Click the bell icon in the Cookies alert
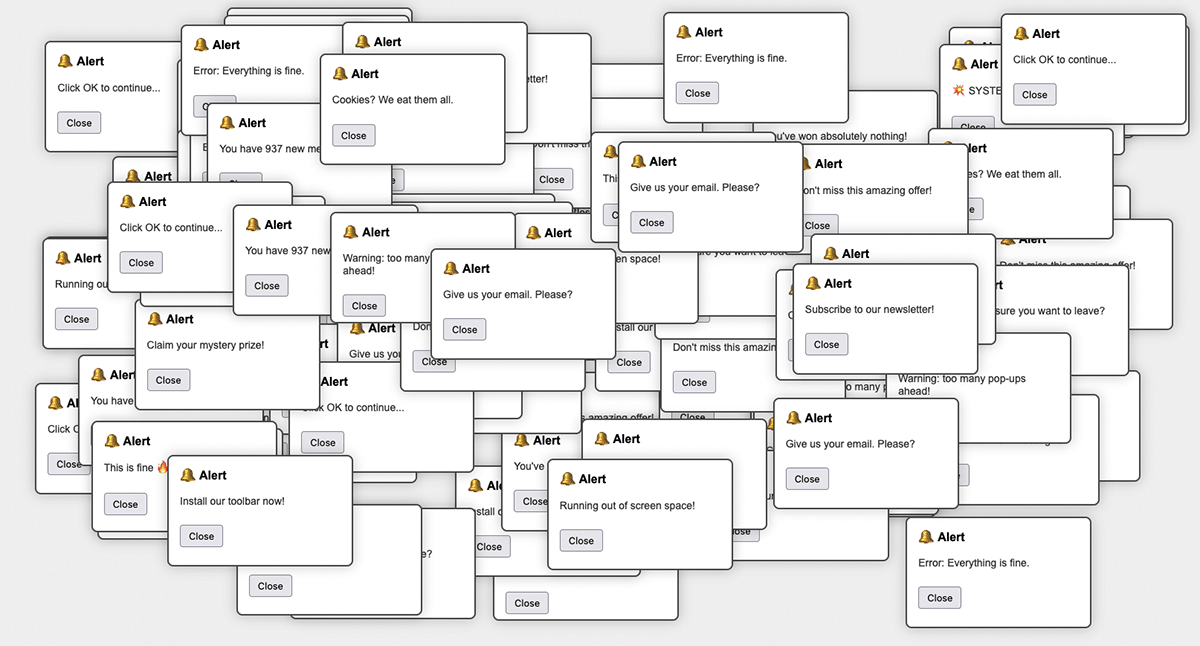The height and width of the screenshot is (646, 1200). coord(340,74)
